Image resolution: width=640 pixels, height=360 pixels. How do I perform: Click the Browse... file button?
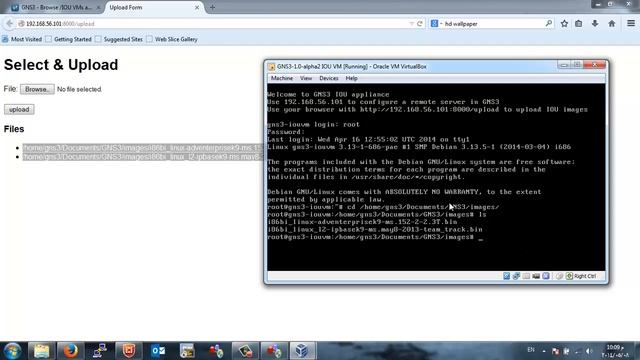(37, 89)
